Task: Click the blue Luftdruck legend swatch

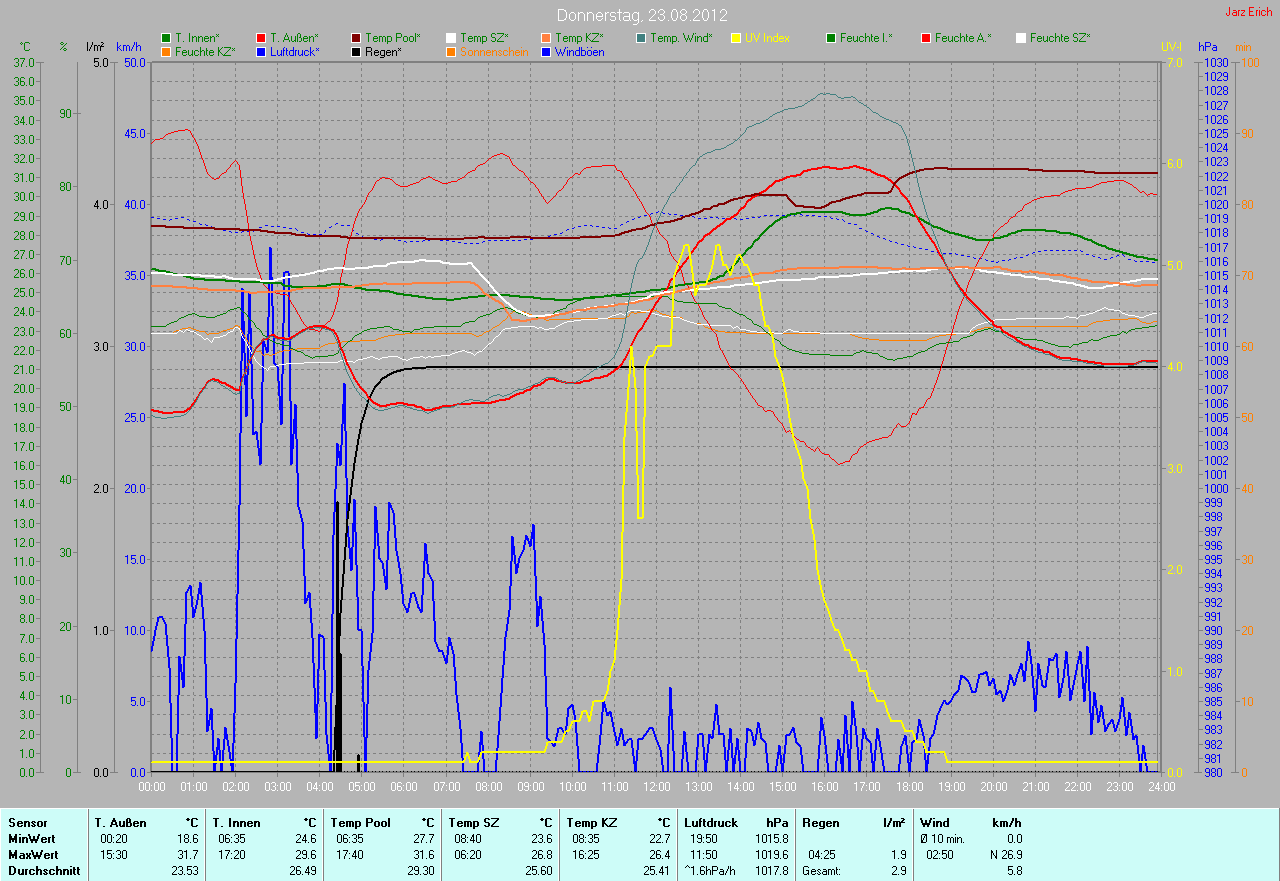Action: click(x=261, y=51)
